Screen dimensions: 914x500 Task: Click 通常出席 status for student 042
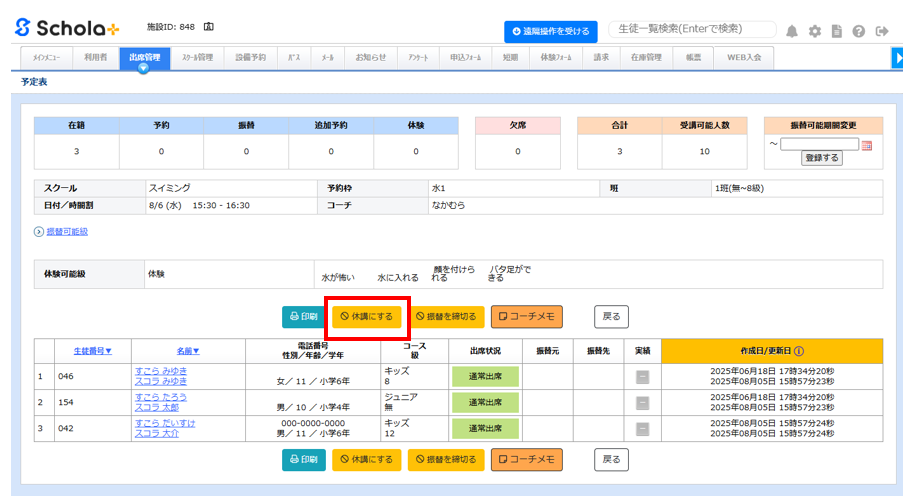485,429
